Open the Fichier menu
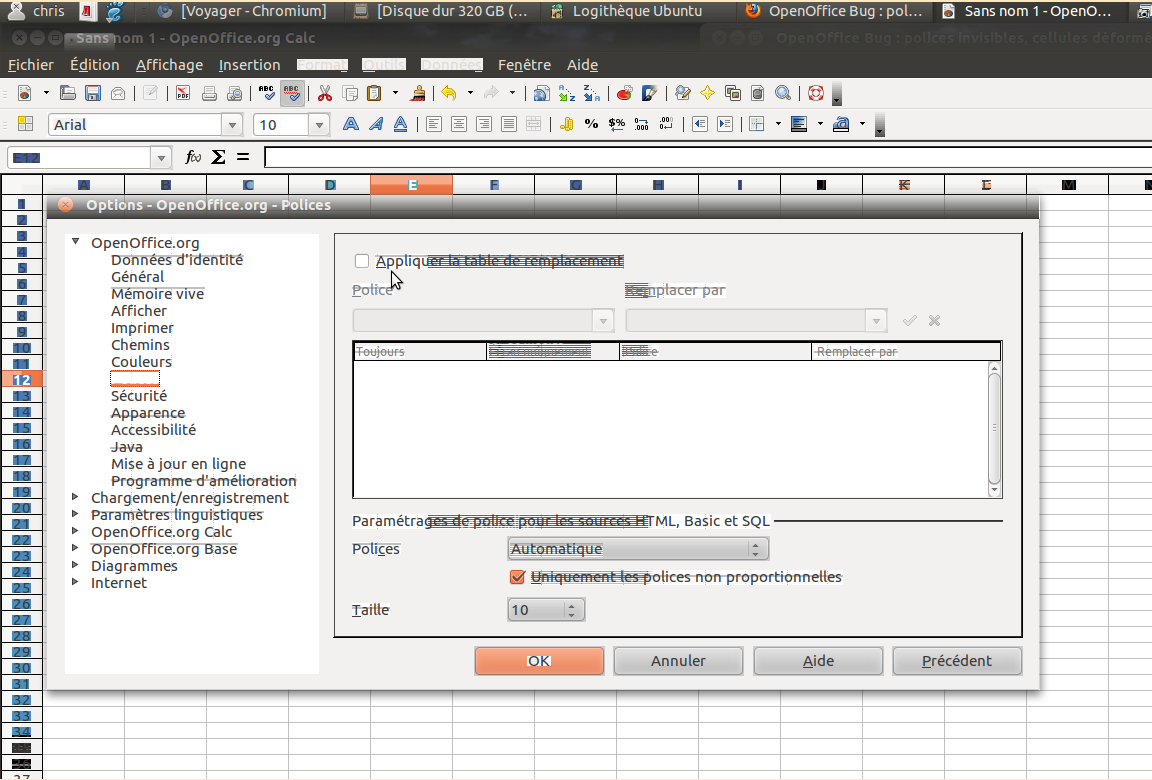Image resolution: width=1152 pixels, height=780 pixels. pyautogui.click(x=31, y=65)
